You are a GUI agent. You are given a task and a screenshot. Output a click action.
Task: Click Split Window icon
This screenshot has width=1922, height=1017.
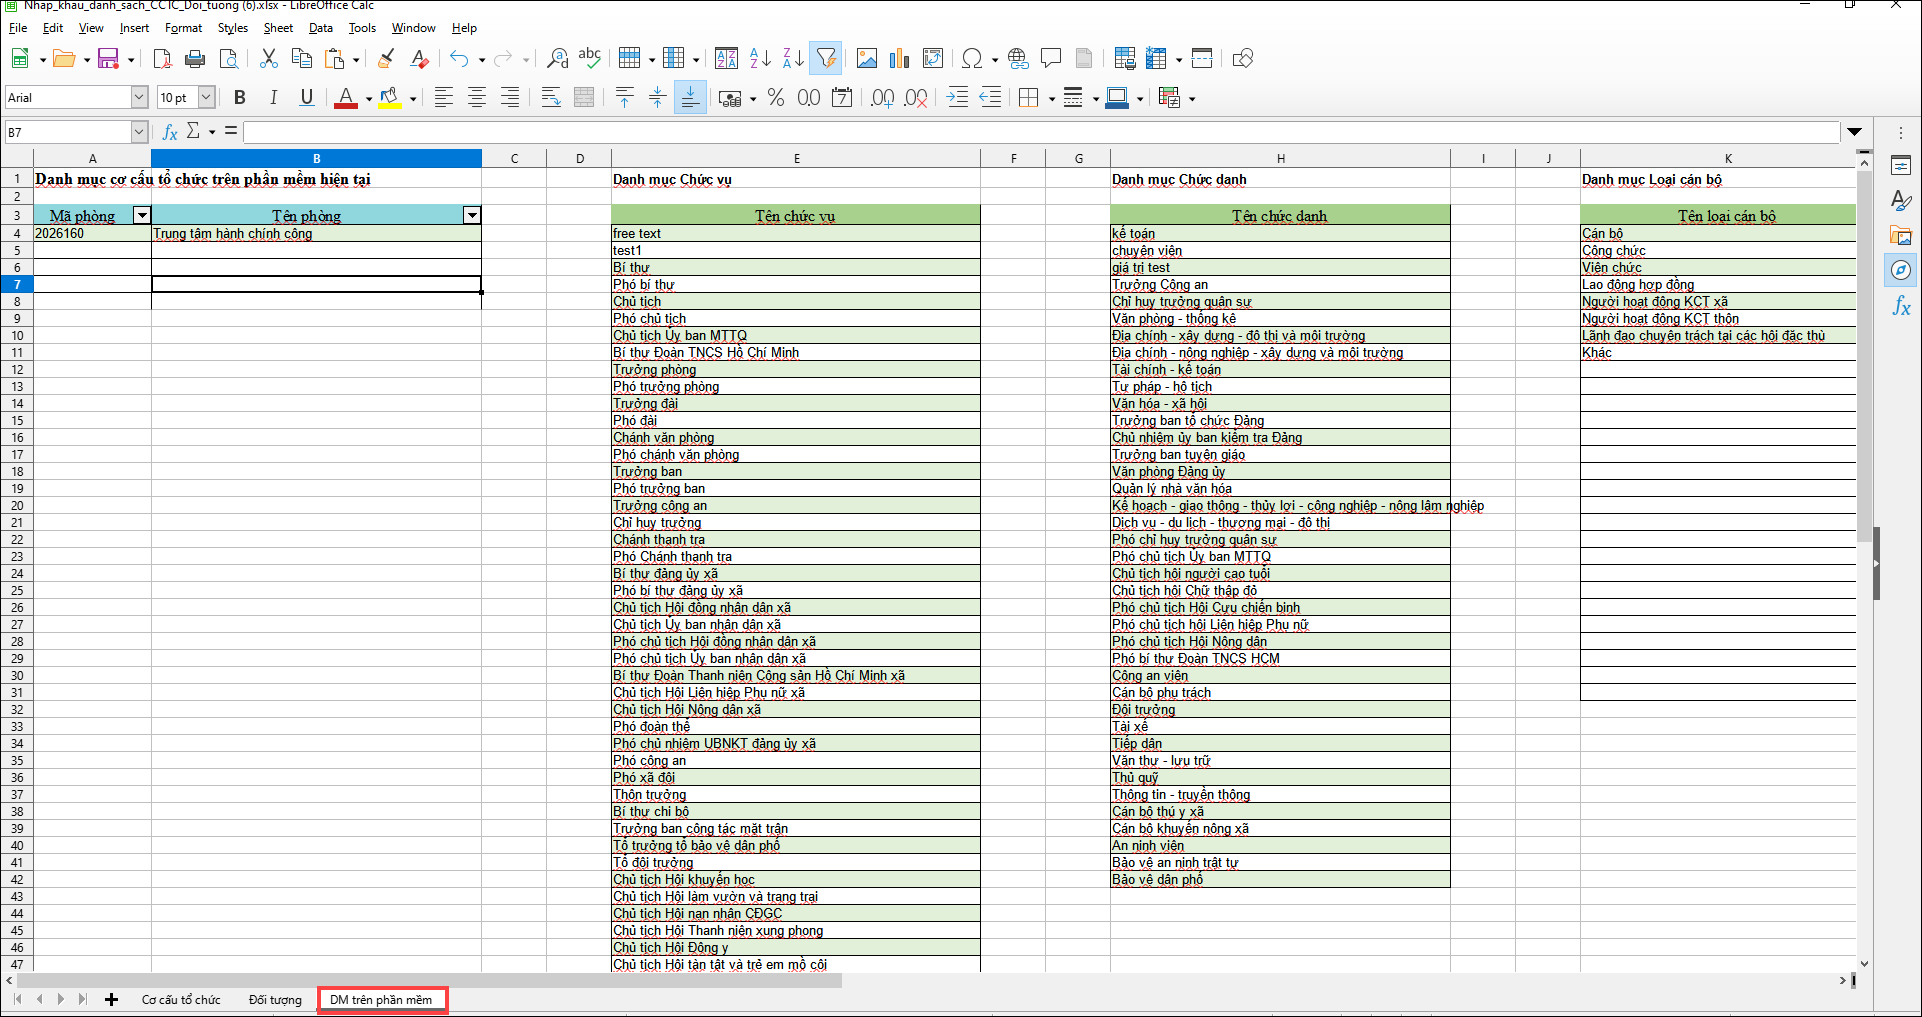tap(1202, 59)
